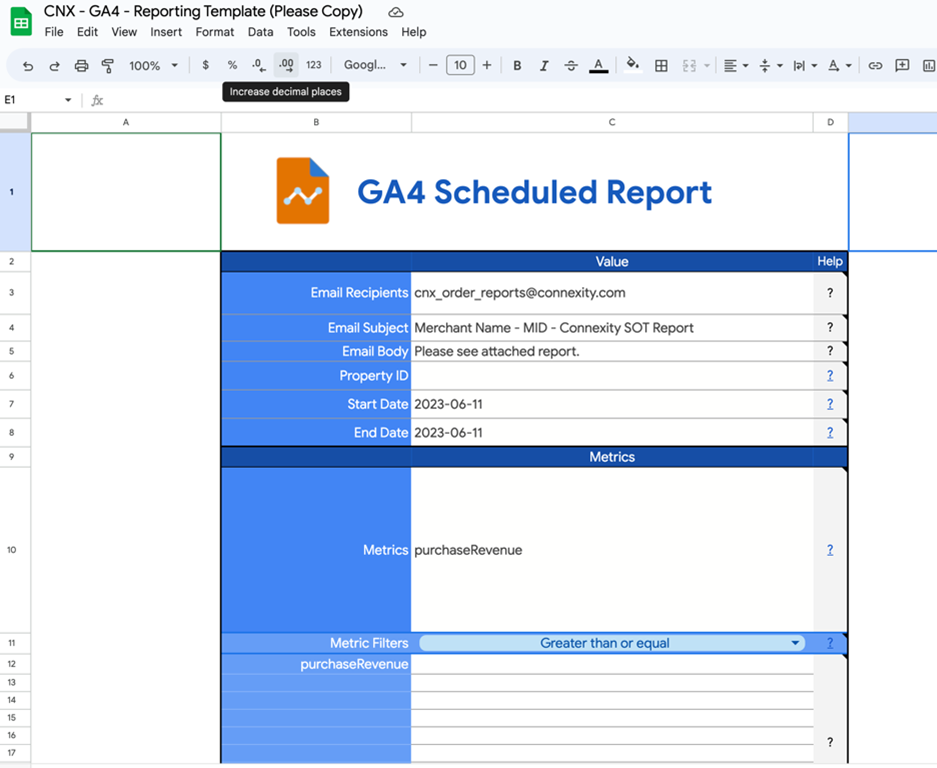Open the Format menu
The image size is (937, 768).
click(x=215, y=32)
